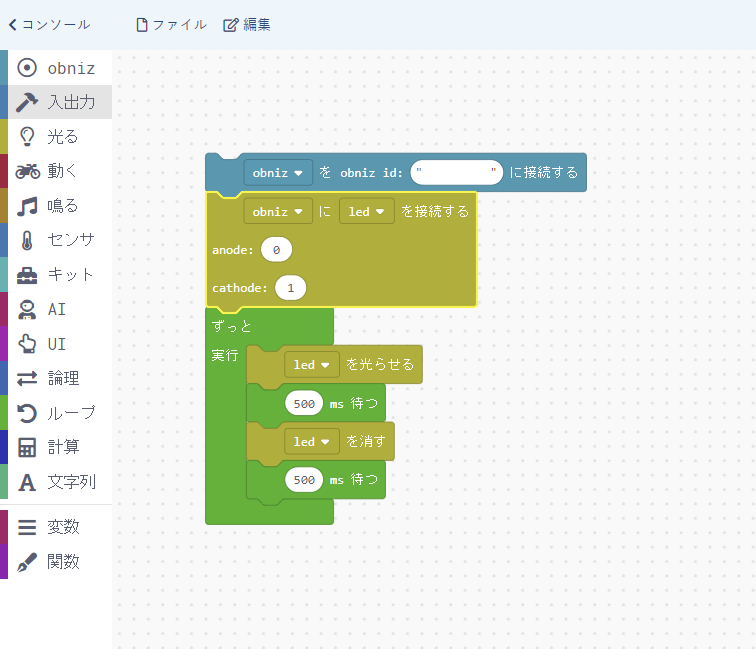The image size is (756, 649).
Task: Select the 関数 brush icon
Action: click(27, 562)
